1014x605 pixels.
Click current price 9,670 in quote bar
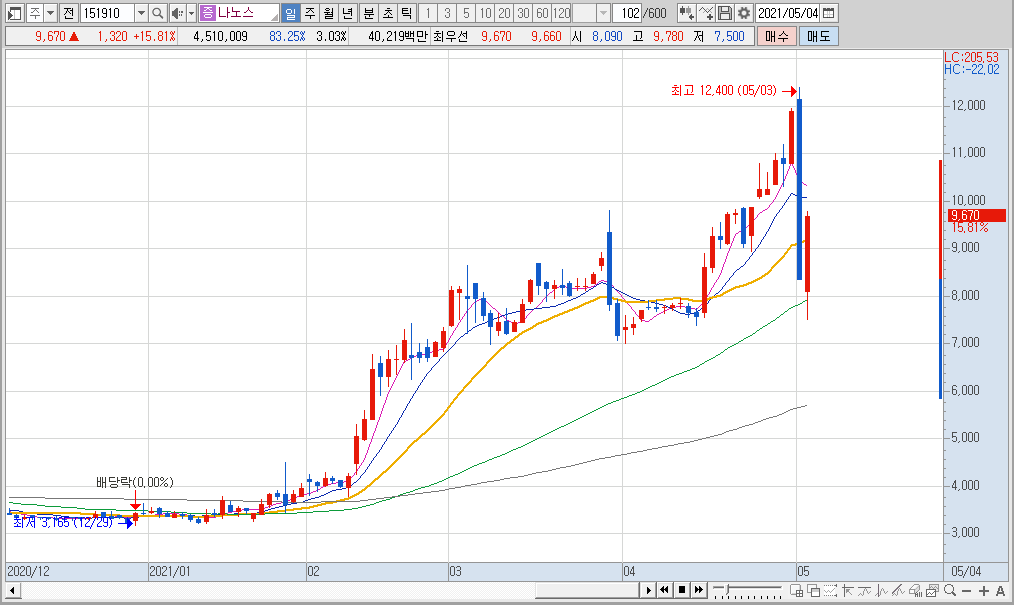[x=50, y=36]
